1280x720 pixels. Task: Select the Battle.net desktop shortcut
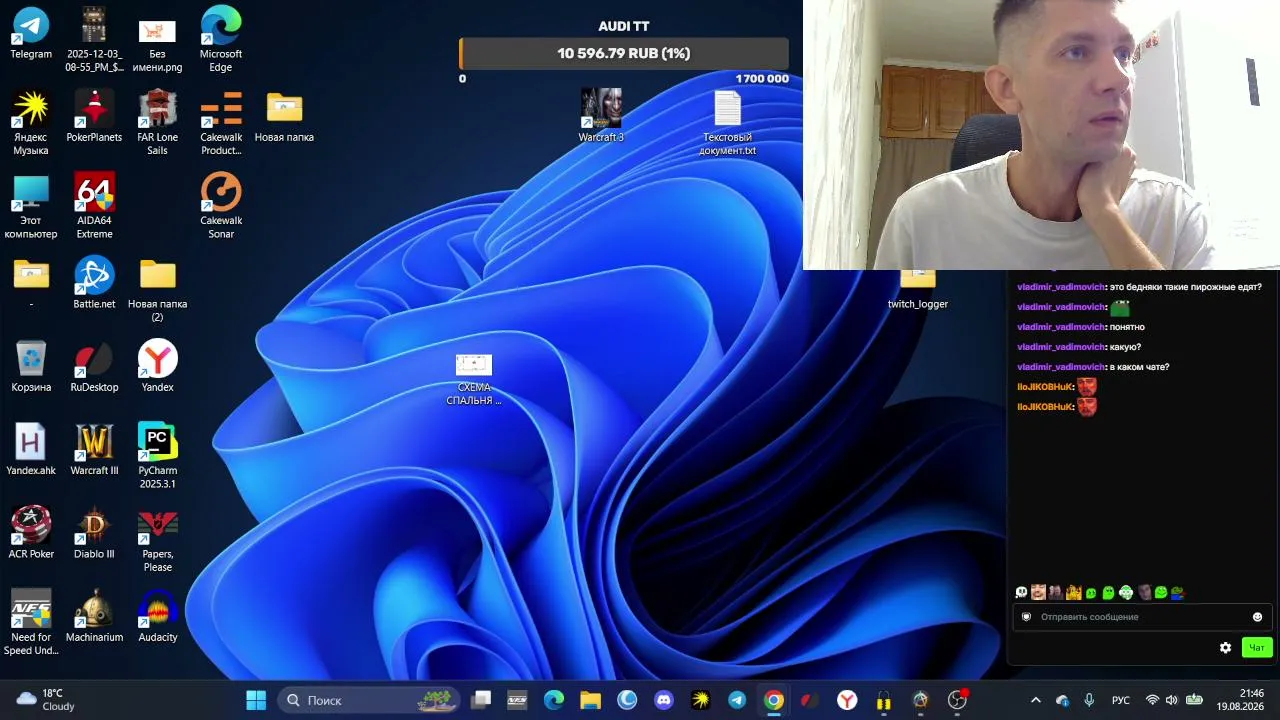pos(94,283)
